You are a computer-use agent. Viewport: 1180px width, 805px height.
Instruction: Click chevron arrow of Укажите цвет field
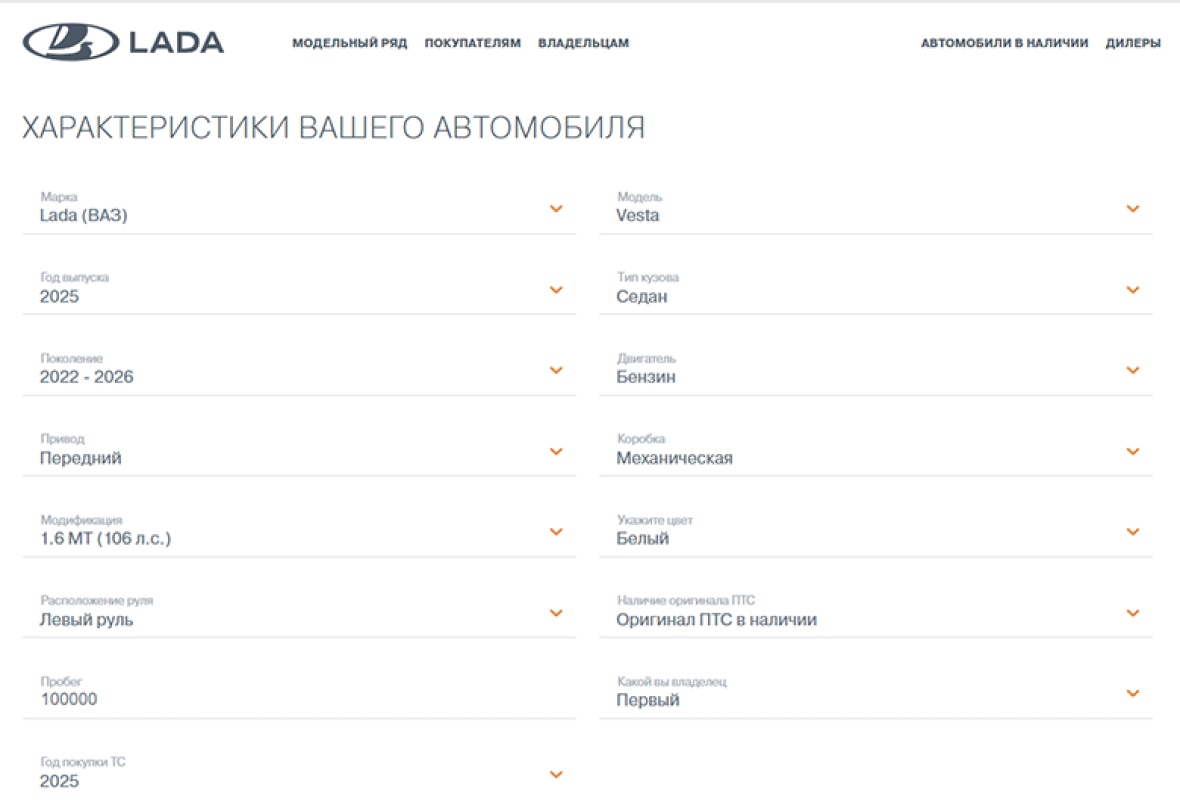point(1133,532)
